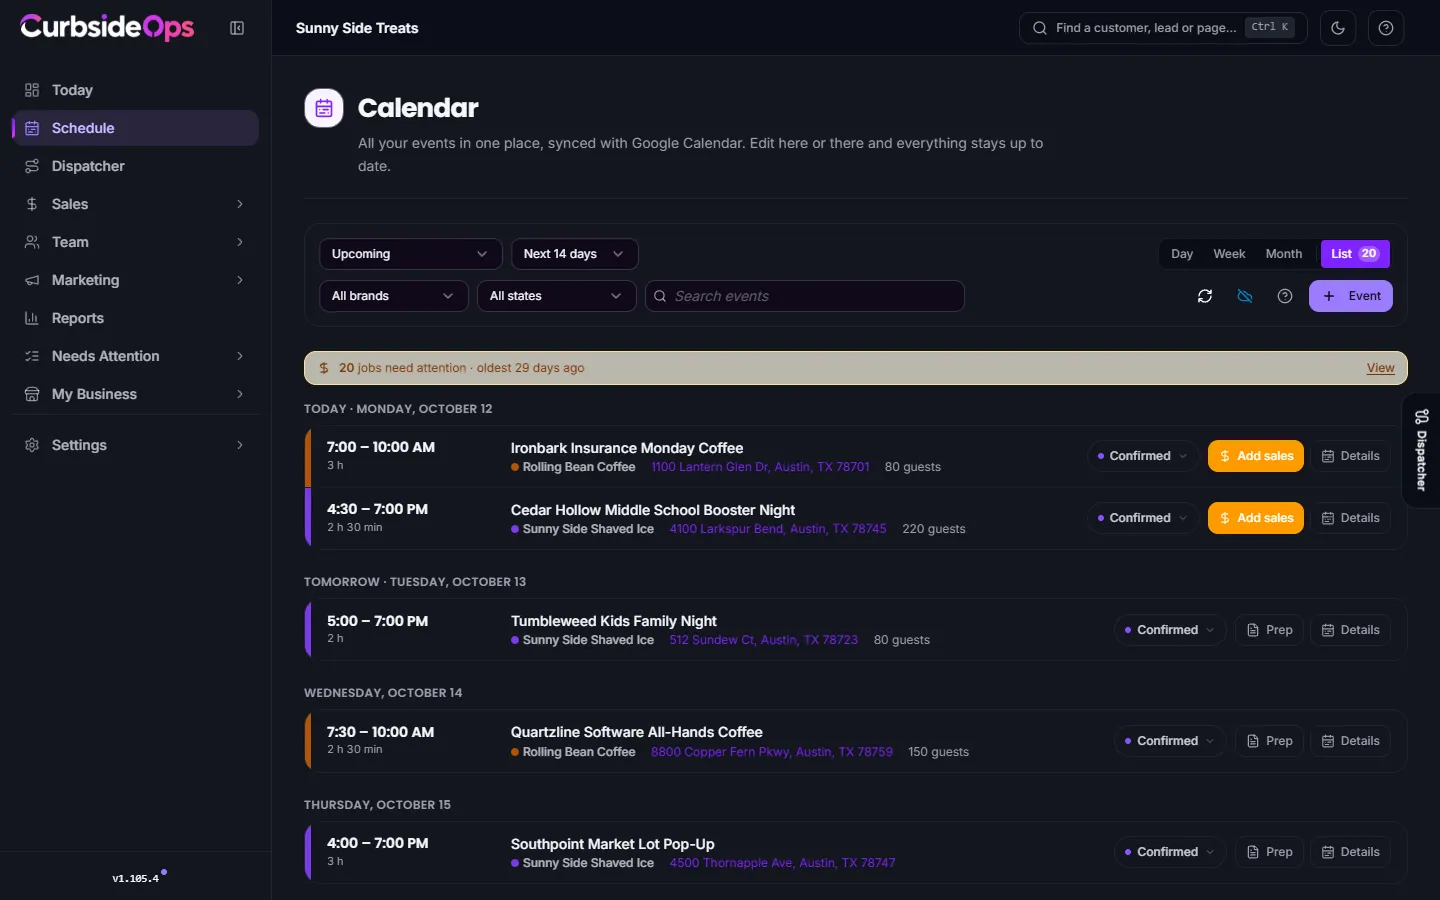This screenshot has width=1440, height=900.
Task: Toggle the cloud-off sync icon
Action: [x=1245, y=296]
